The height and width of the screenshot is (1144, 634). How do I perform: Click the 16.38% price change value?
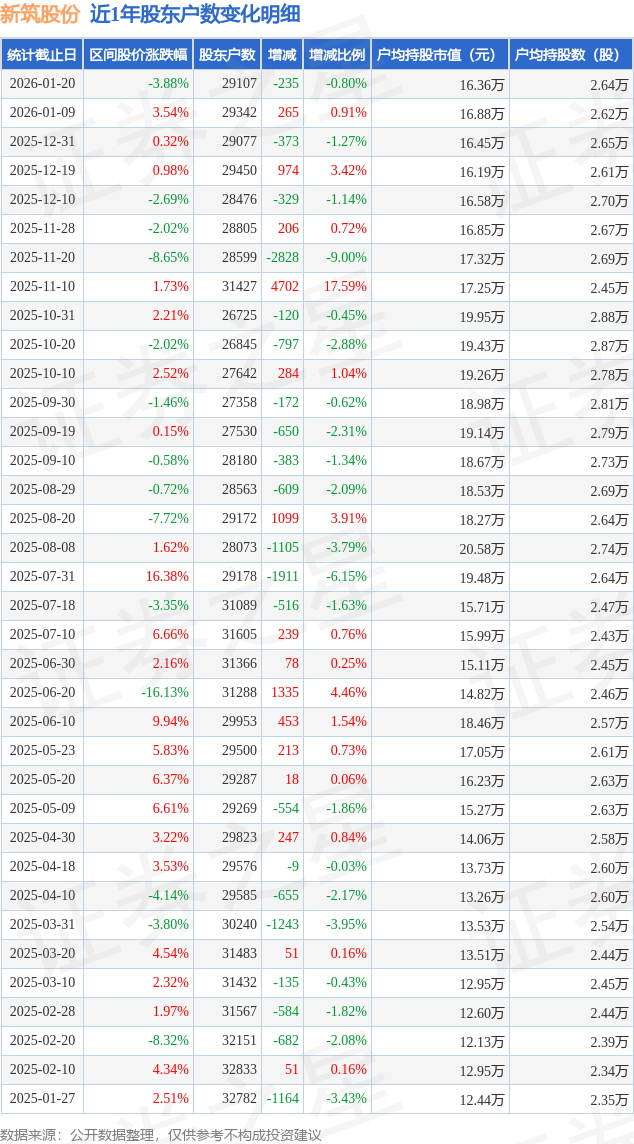(x=167, y=577)
